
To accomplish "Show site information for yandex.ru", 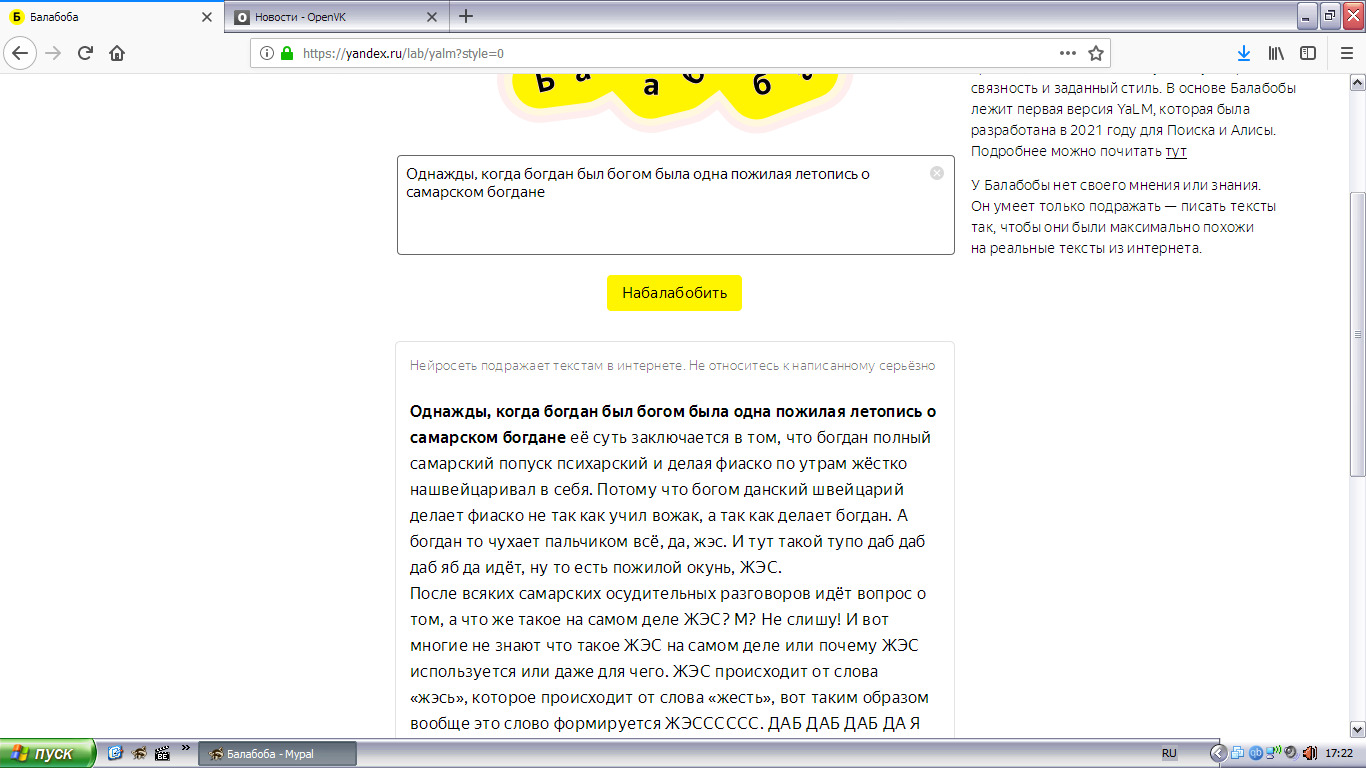I will (267, 53).
